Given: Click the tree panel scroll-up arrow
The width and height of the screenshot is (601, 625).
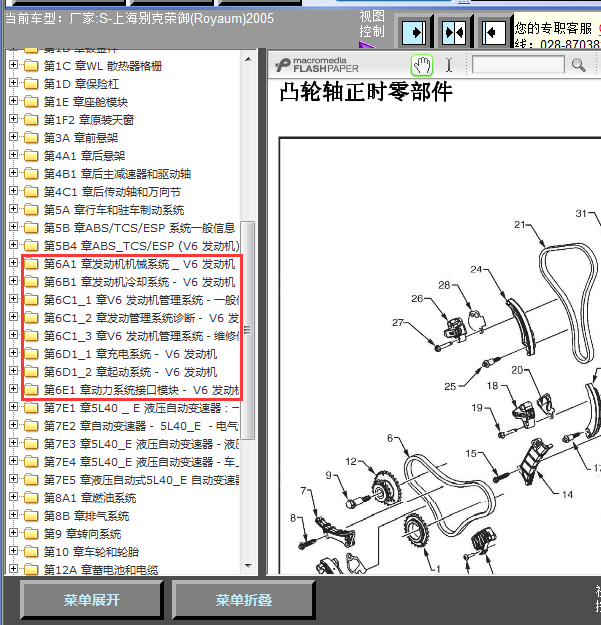Looking at the screenshot, I should point(248,59).
